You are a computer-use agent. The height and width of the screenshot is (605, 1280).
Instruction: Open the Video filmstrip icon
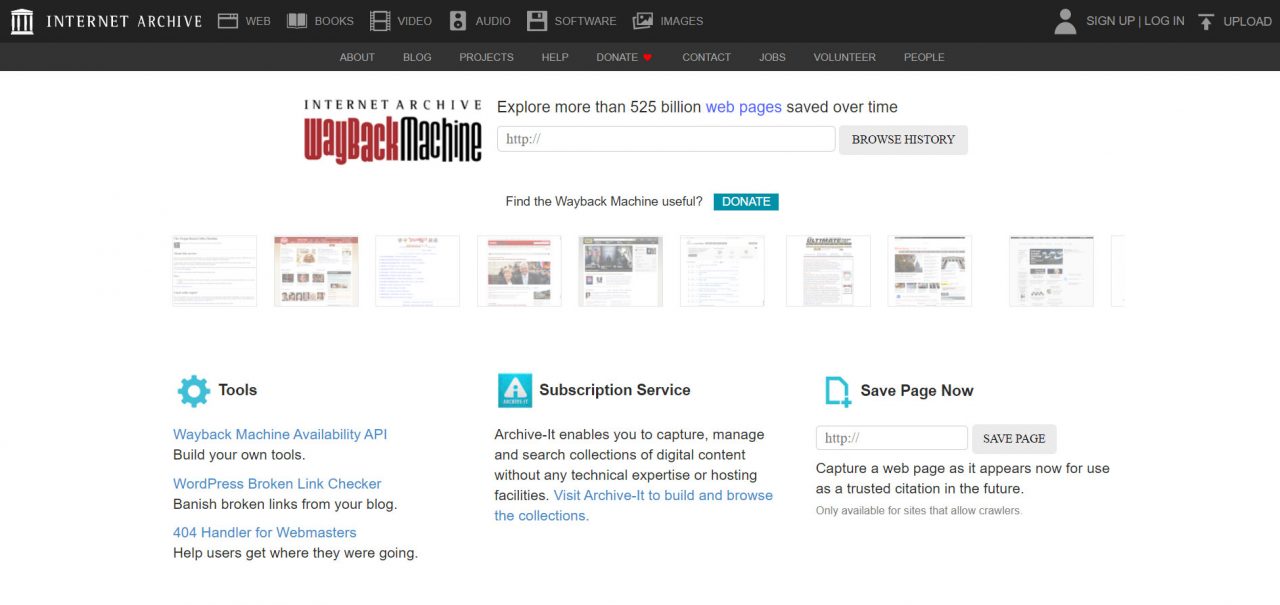380,21
